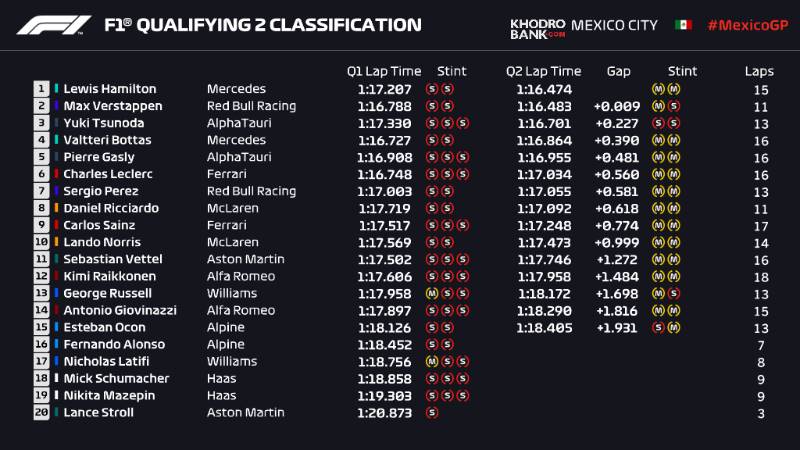Image resolution: width=800 pixels, height=450 pixels.
Task: Click the soft tyre icon in George Russell's Q2 stint
Action: [674, 294]
